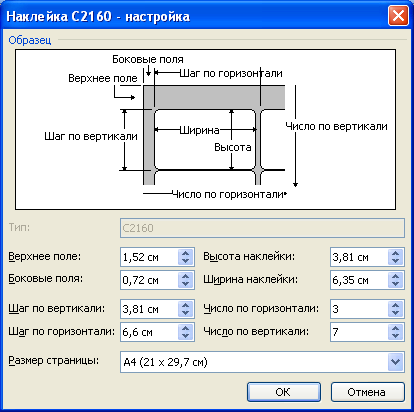Click the Боковые поля: label
Image resolution: width=414 pixels, height=412 pixels.
point(46,279)
